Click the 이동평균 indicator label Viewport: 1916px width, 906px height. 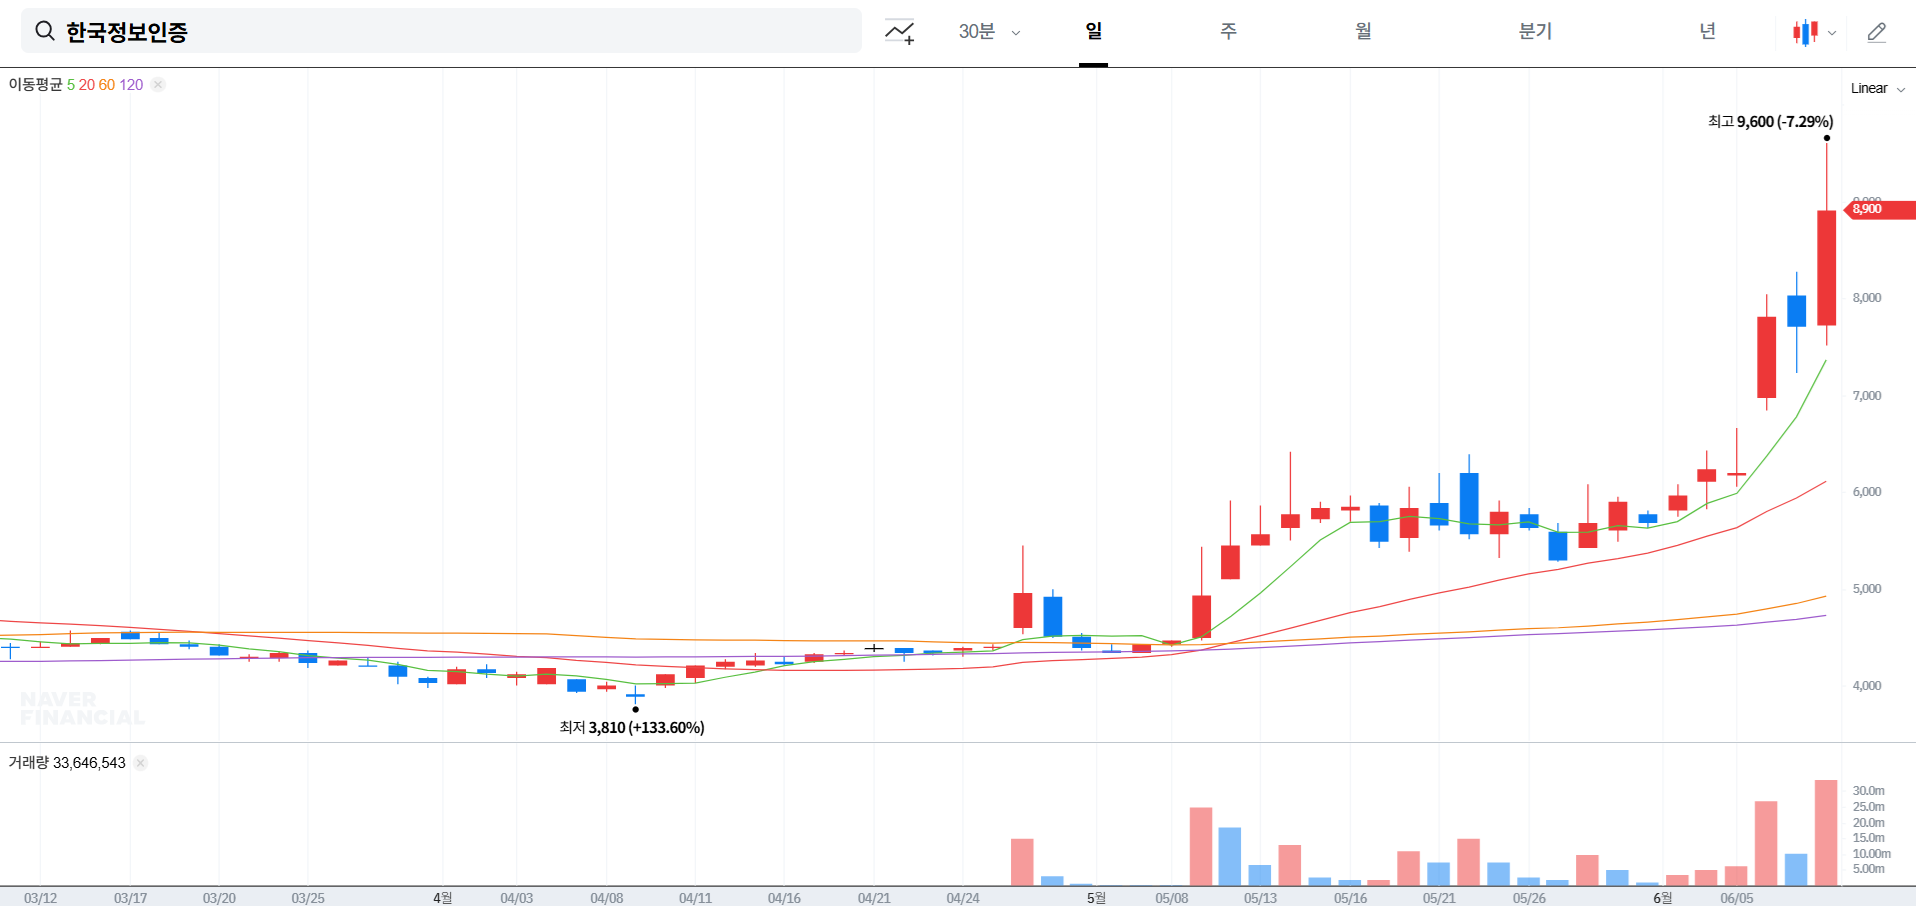point(35,85)
